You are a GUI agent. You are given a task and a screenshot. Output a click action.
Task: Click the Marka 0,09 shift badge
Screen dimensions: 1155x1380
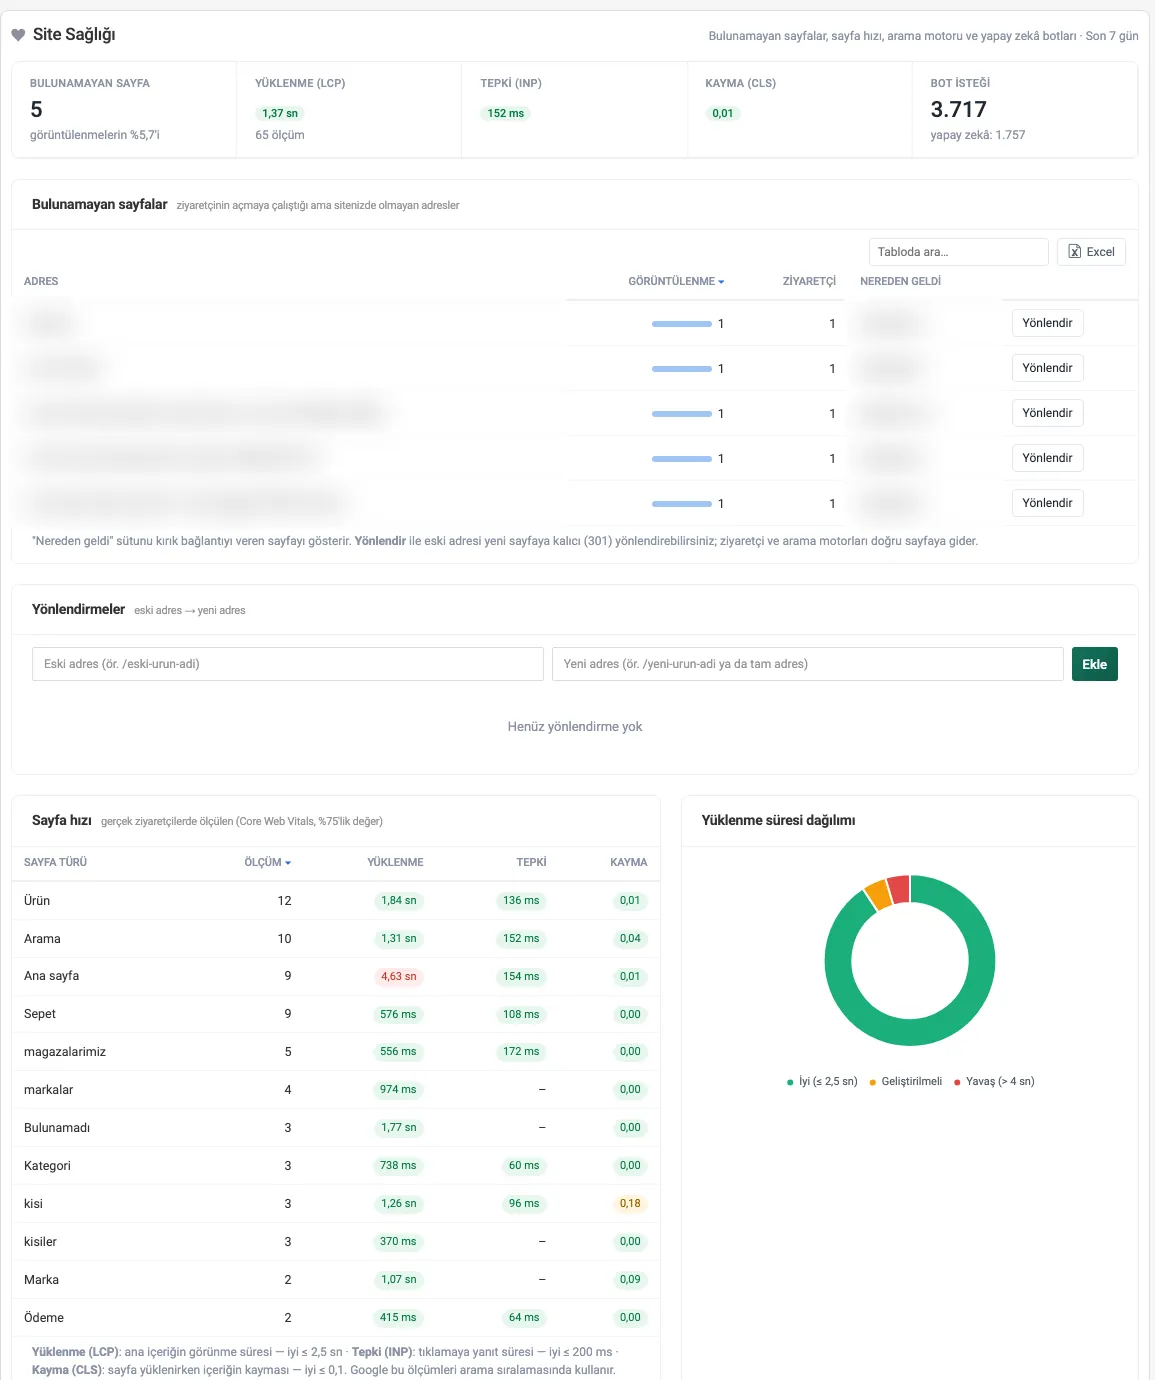(x=630, y=1280)
